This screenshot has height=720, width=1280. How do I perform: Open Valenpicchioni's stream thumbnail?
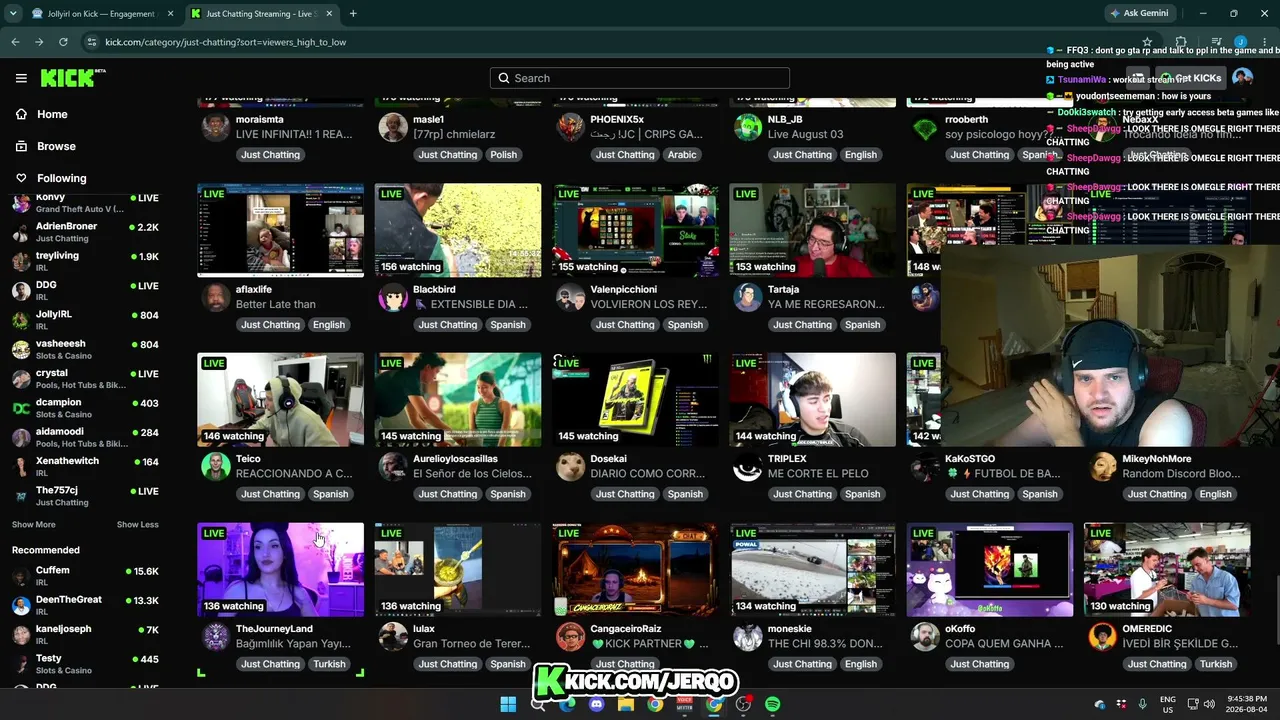tap(635, 230)
